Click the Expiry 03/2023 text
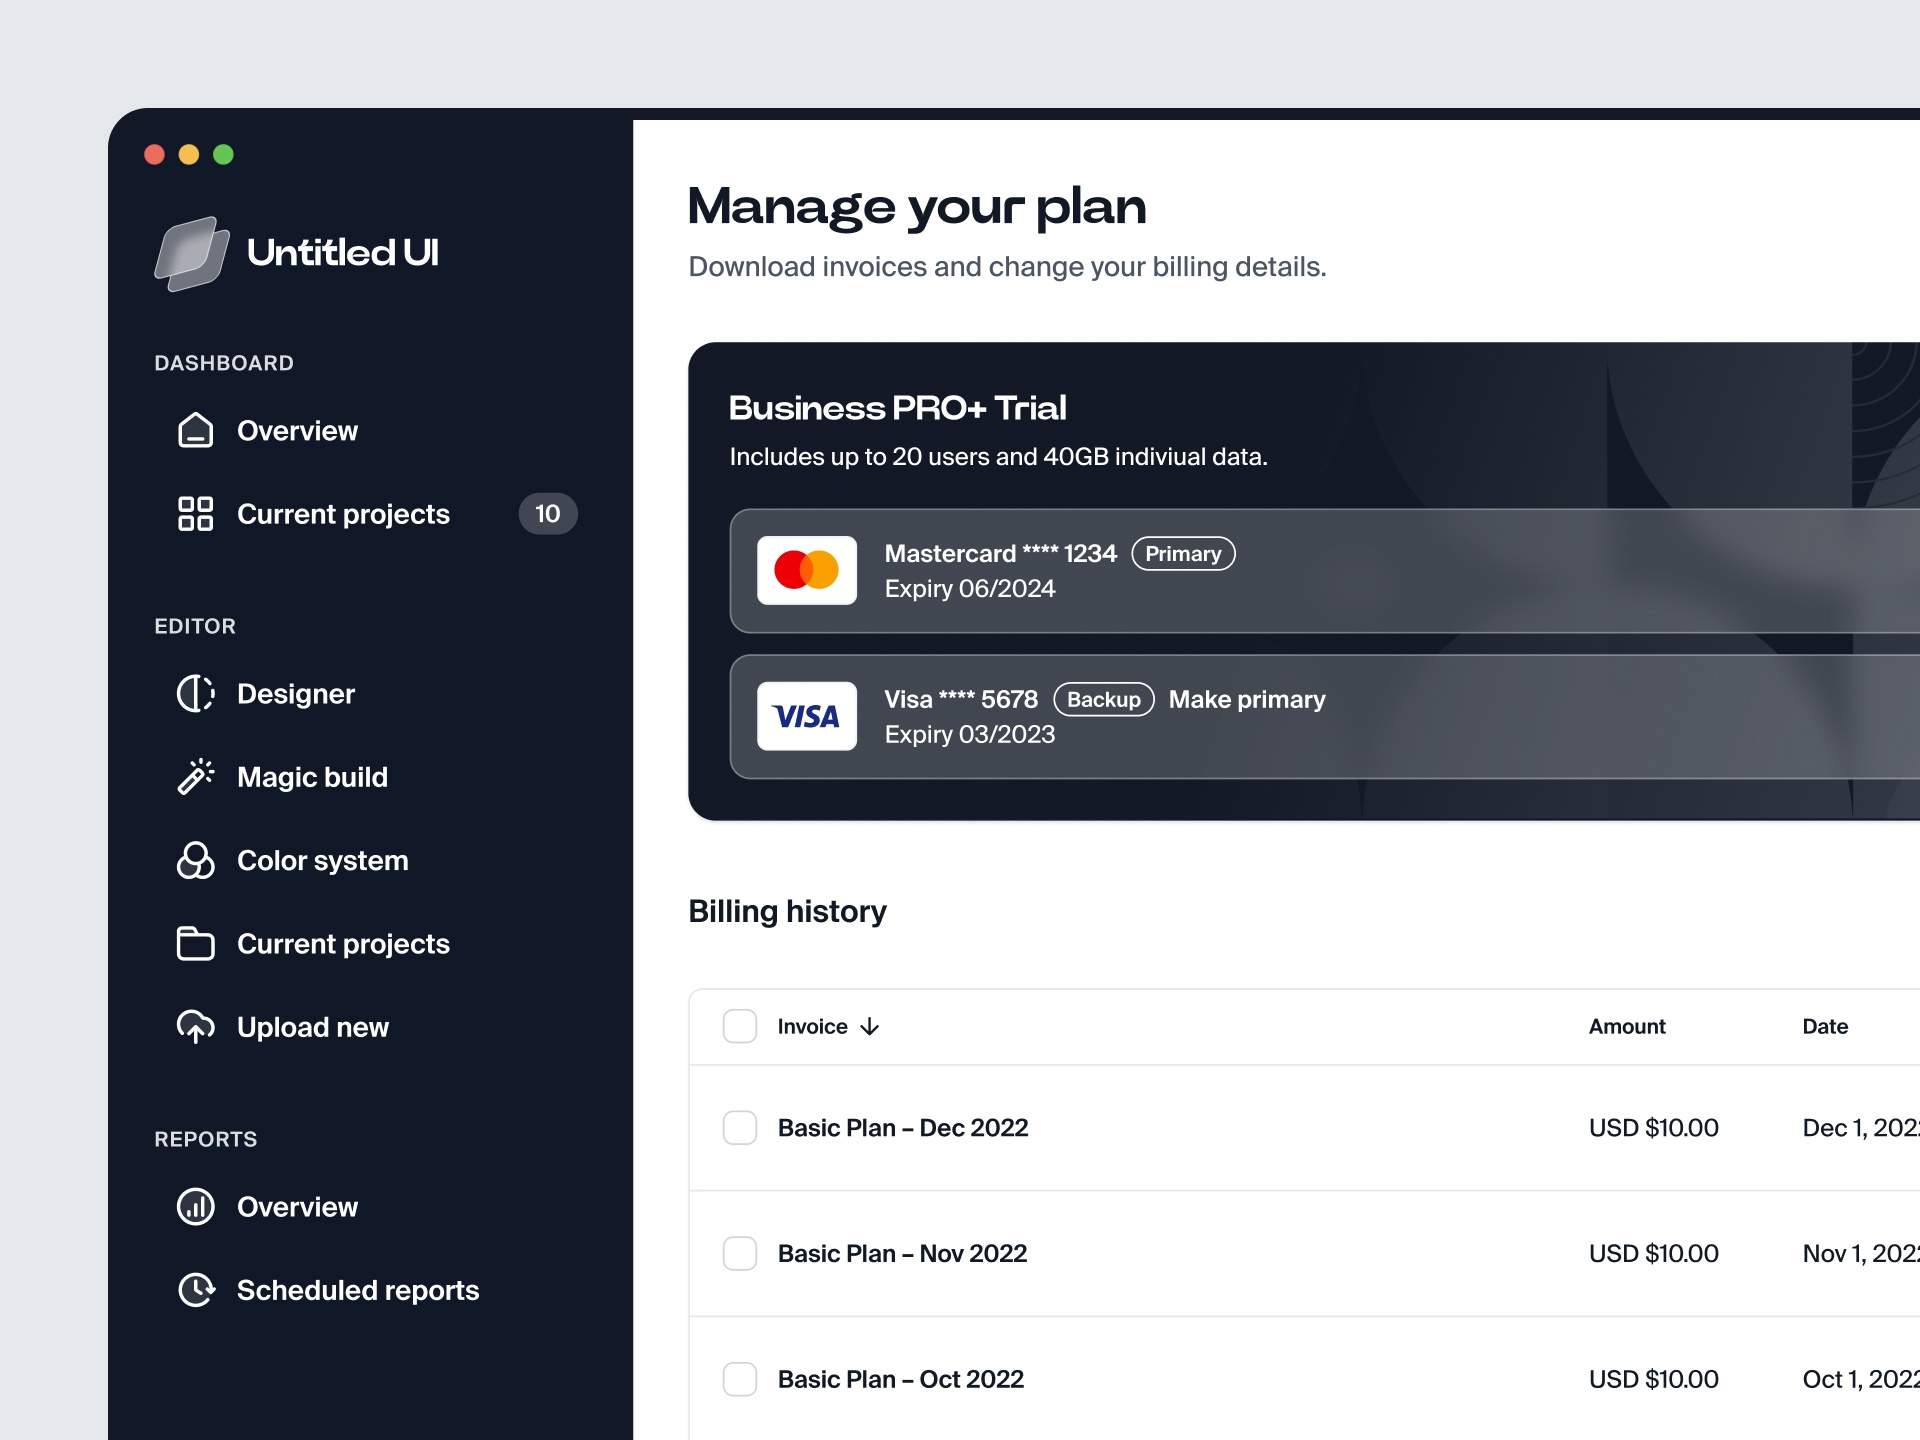This screenshot has height=1440, width=1920. (970, 734)
